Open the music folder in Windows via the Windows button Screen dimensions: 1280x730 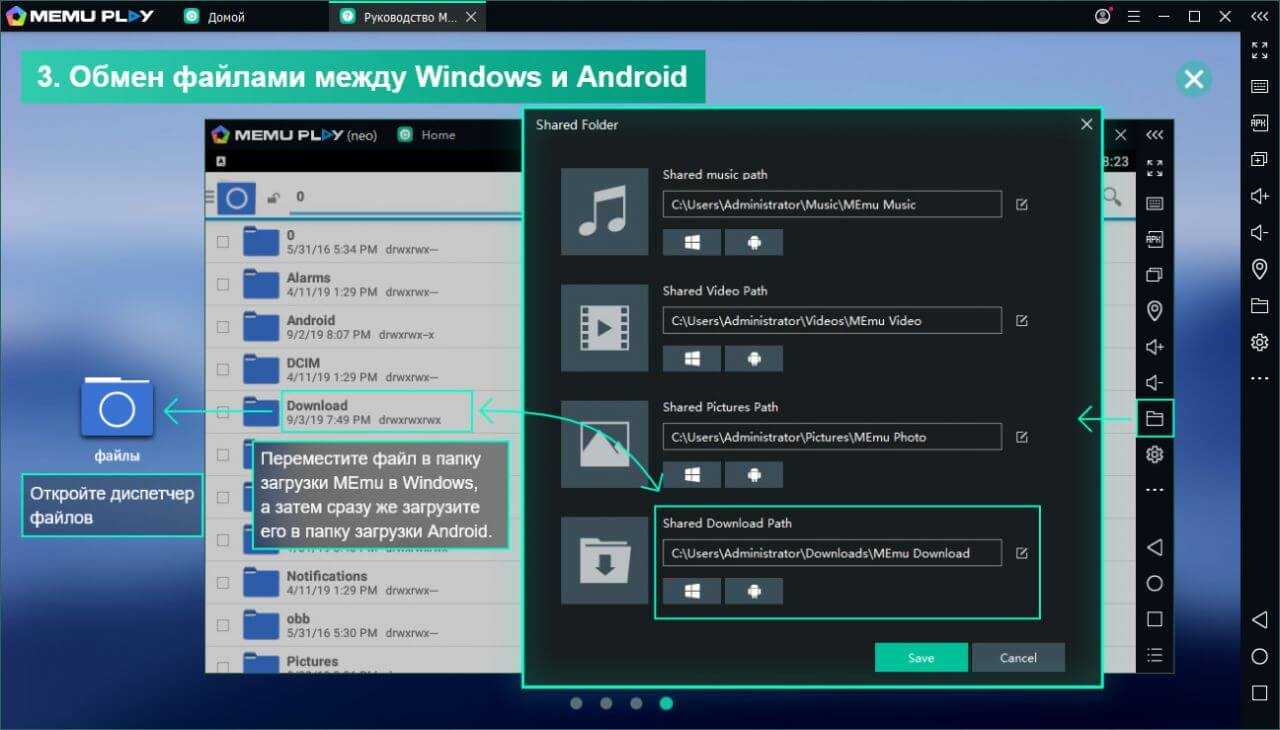(x=691, y=242)
